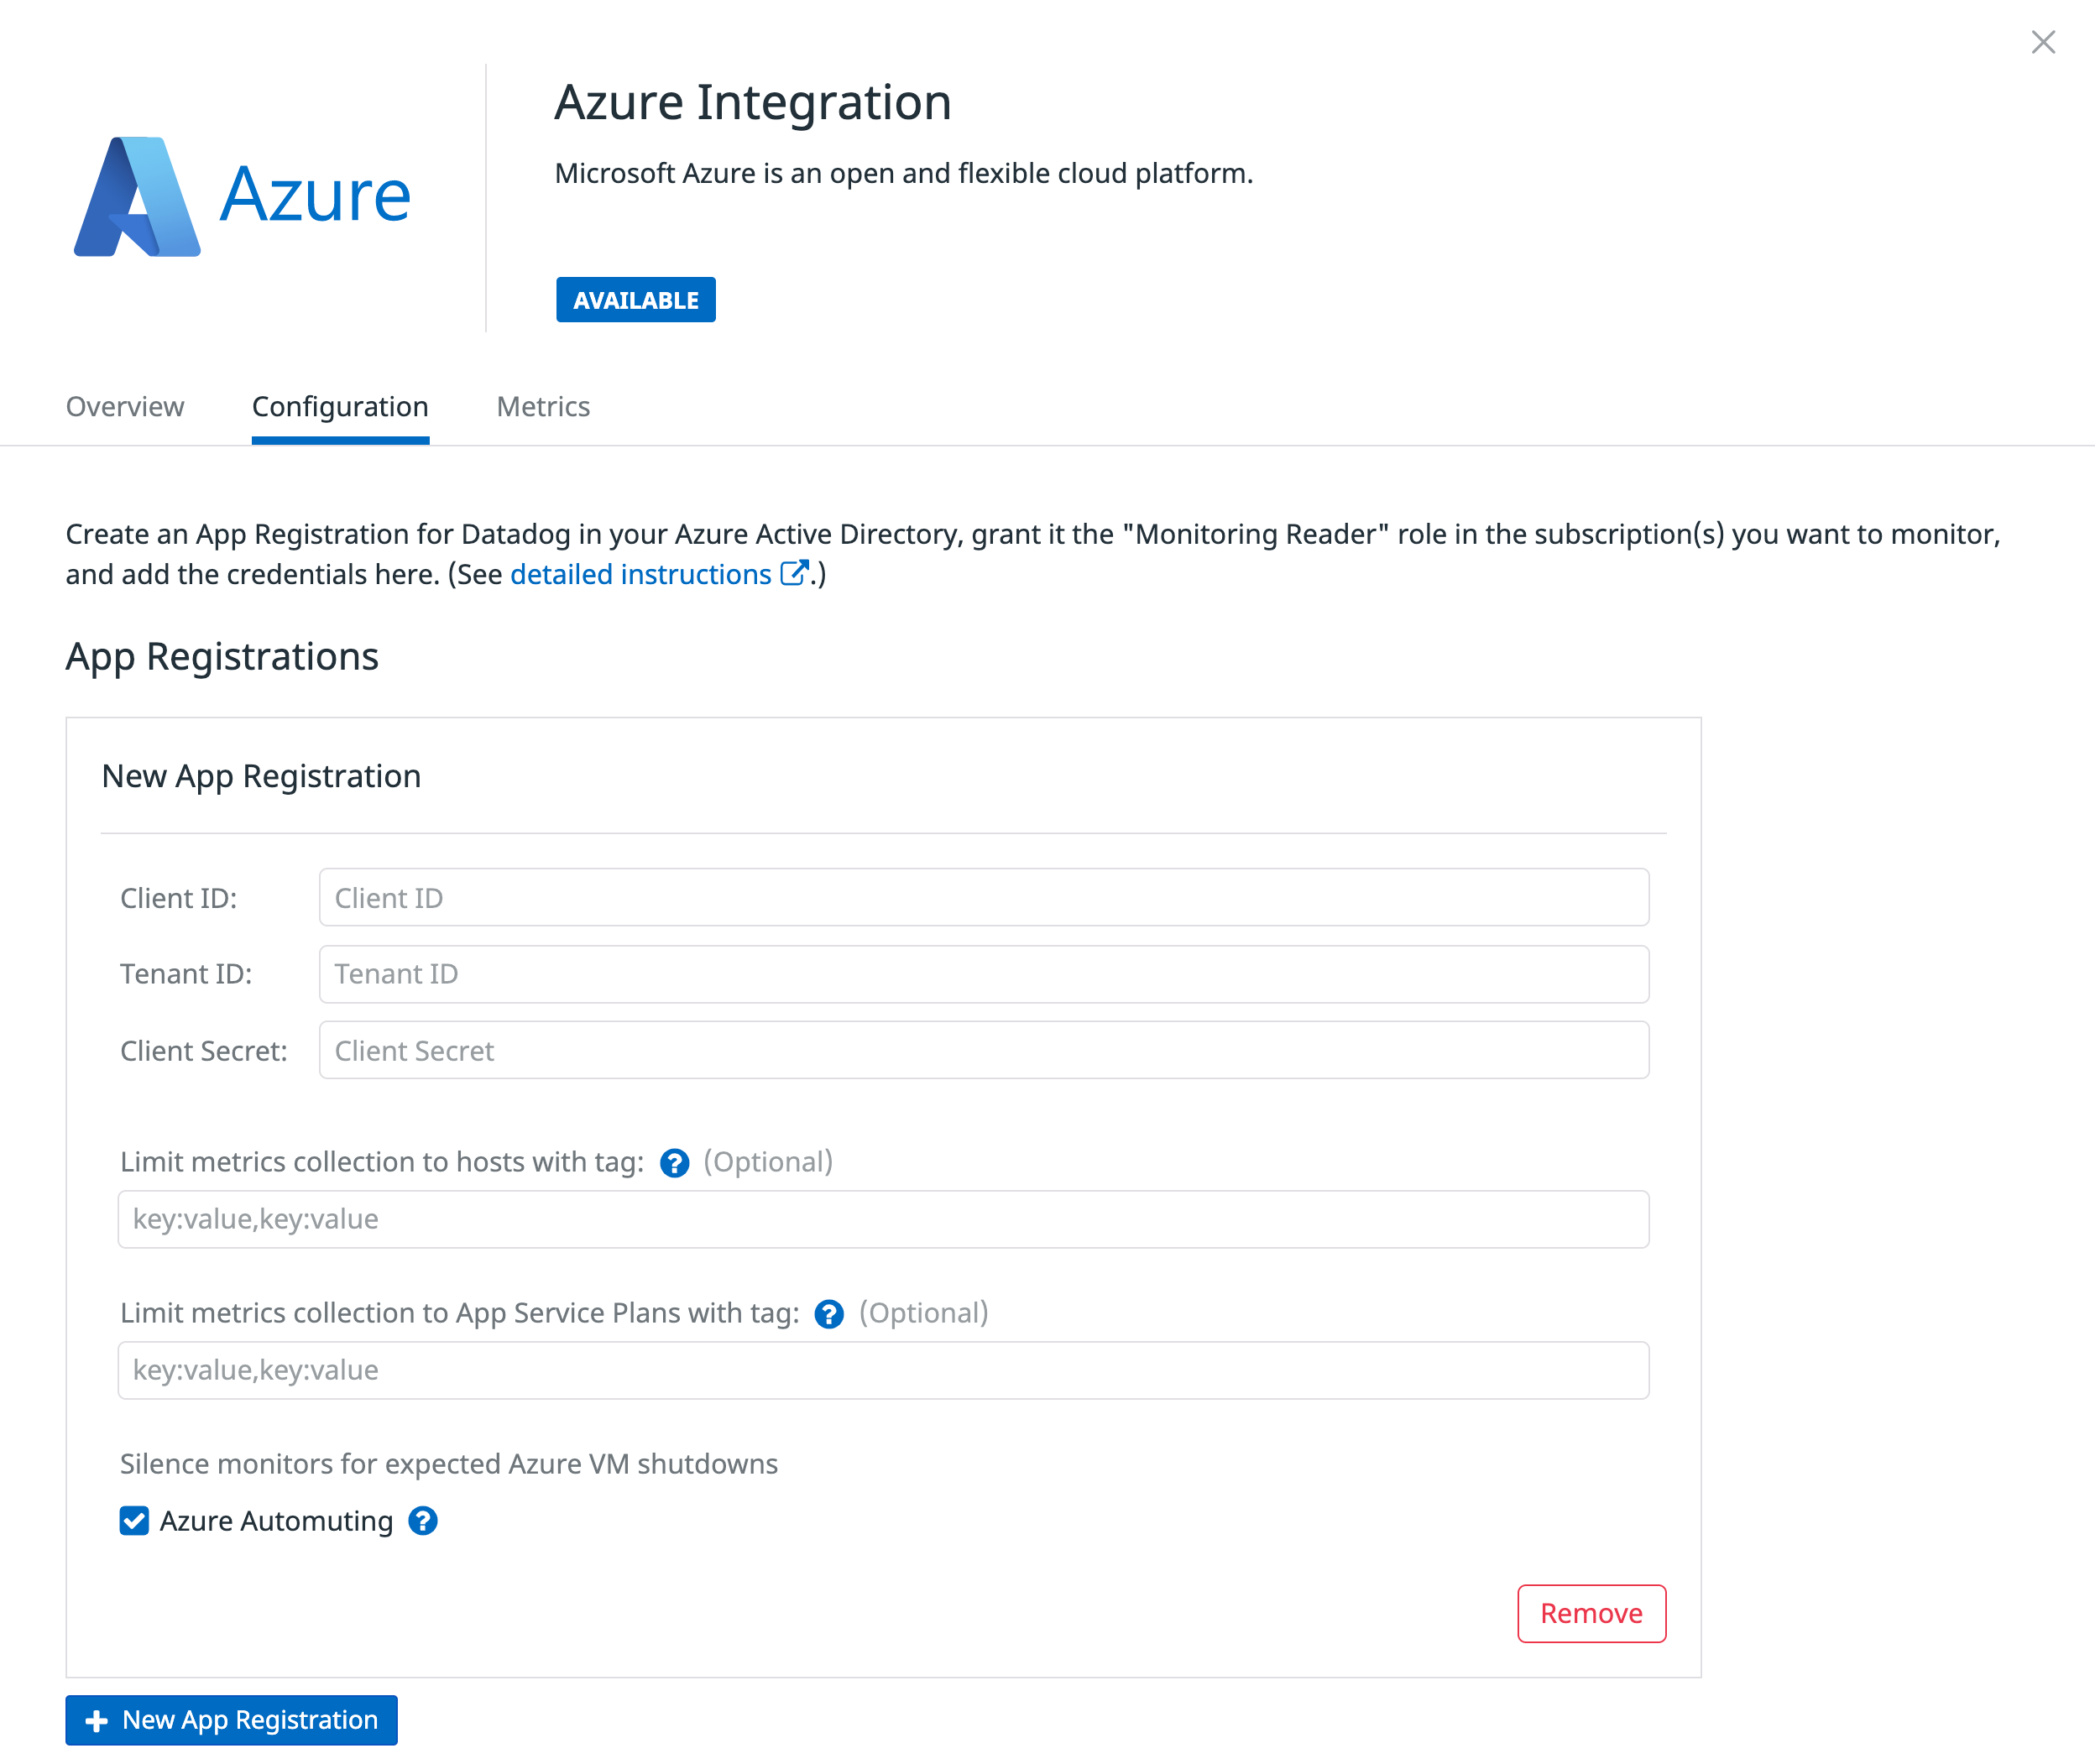The width and height of the screenshot is (2095, 1764).
Task: Click the AVAILABLE status badge
Action: click(635, 299)
